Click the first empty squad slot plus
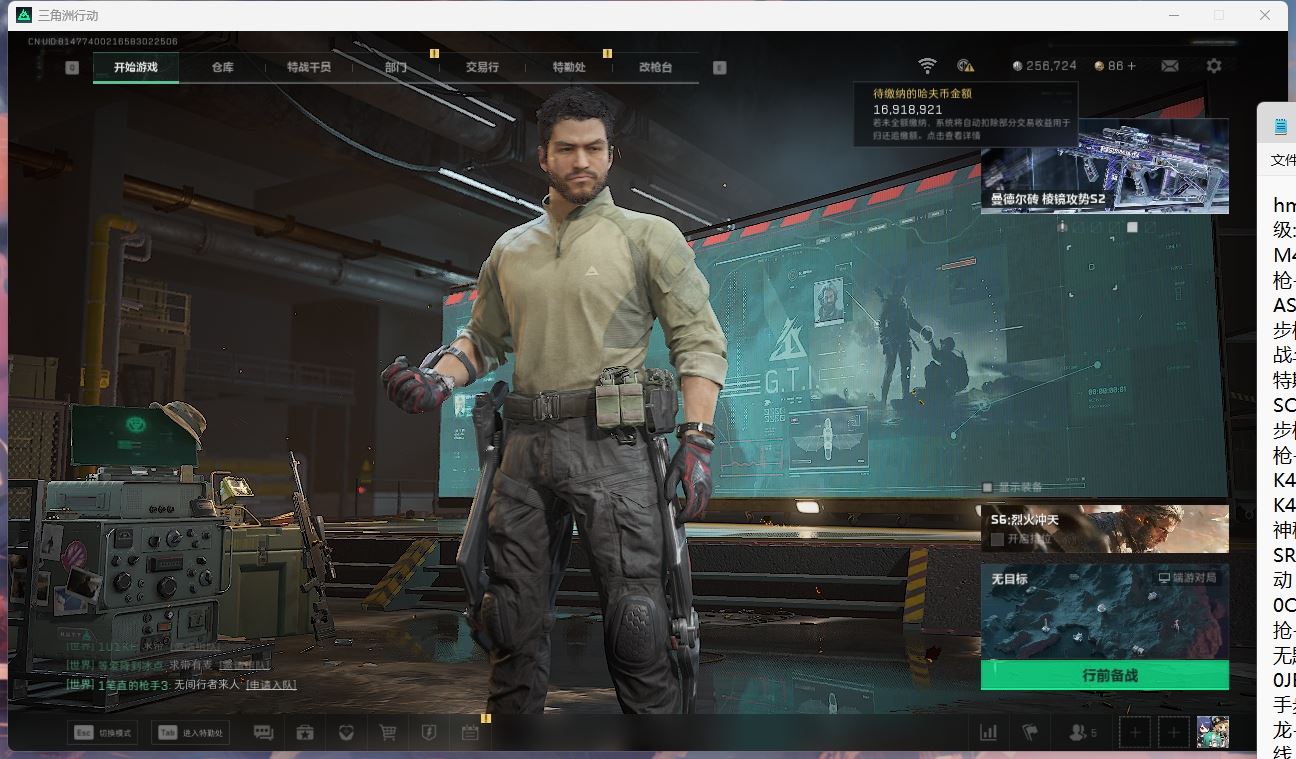 (x=1134, y=733)
